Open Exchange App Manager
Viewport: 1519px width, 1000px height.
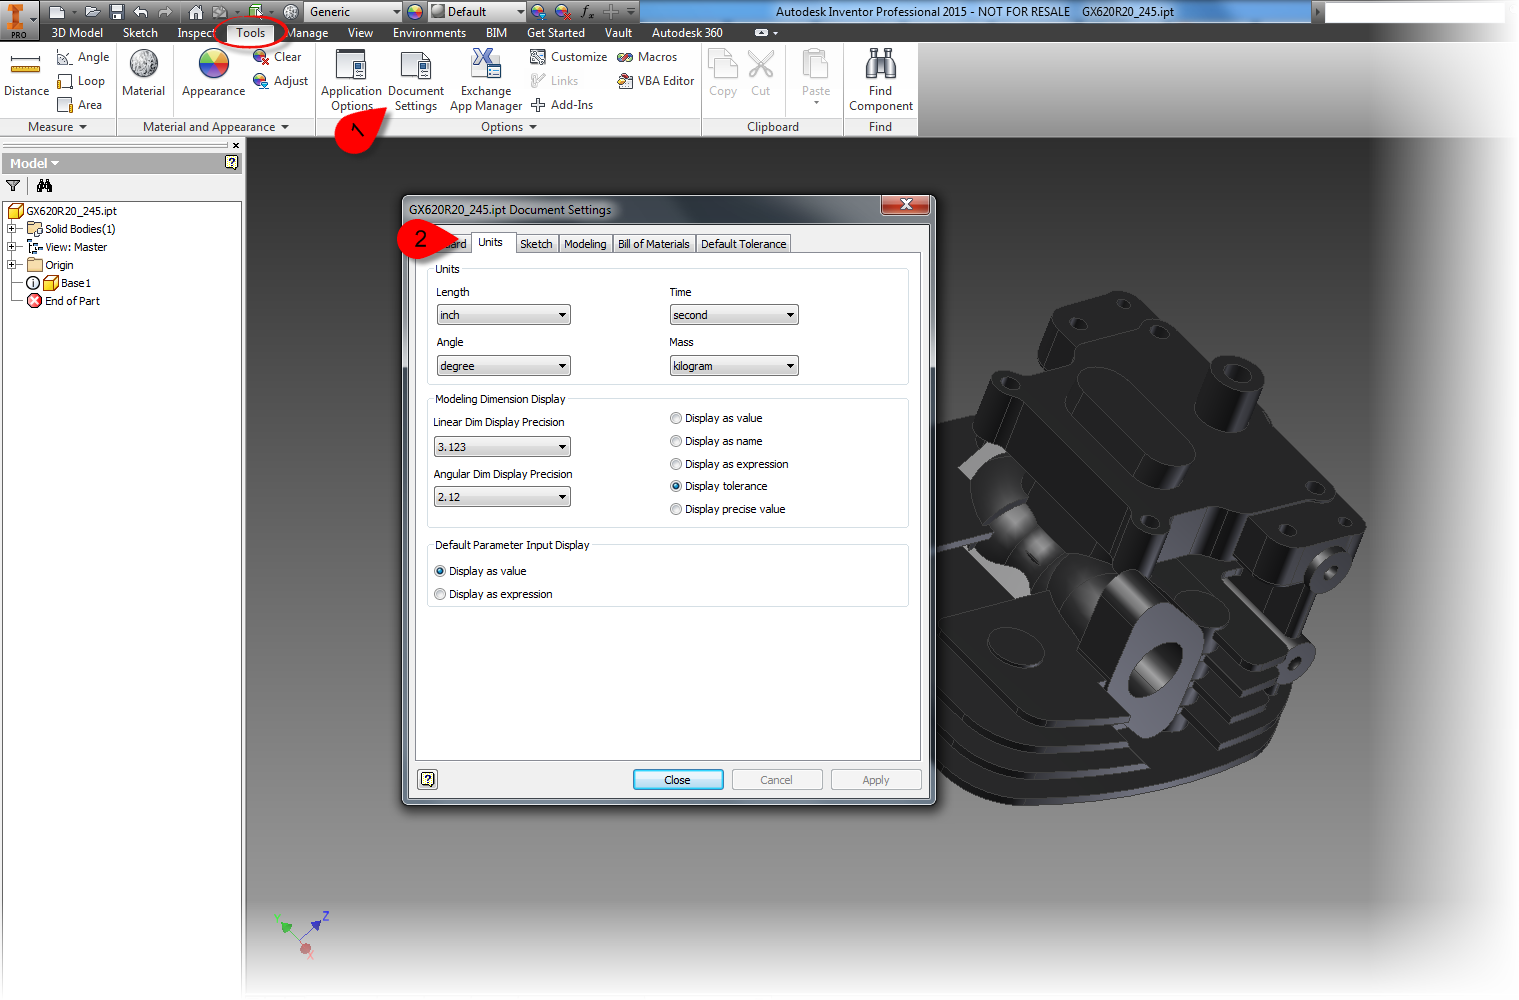pos(486,80)
